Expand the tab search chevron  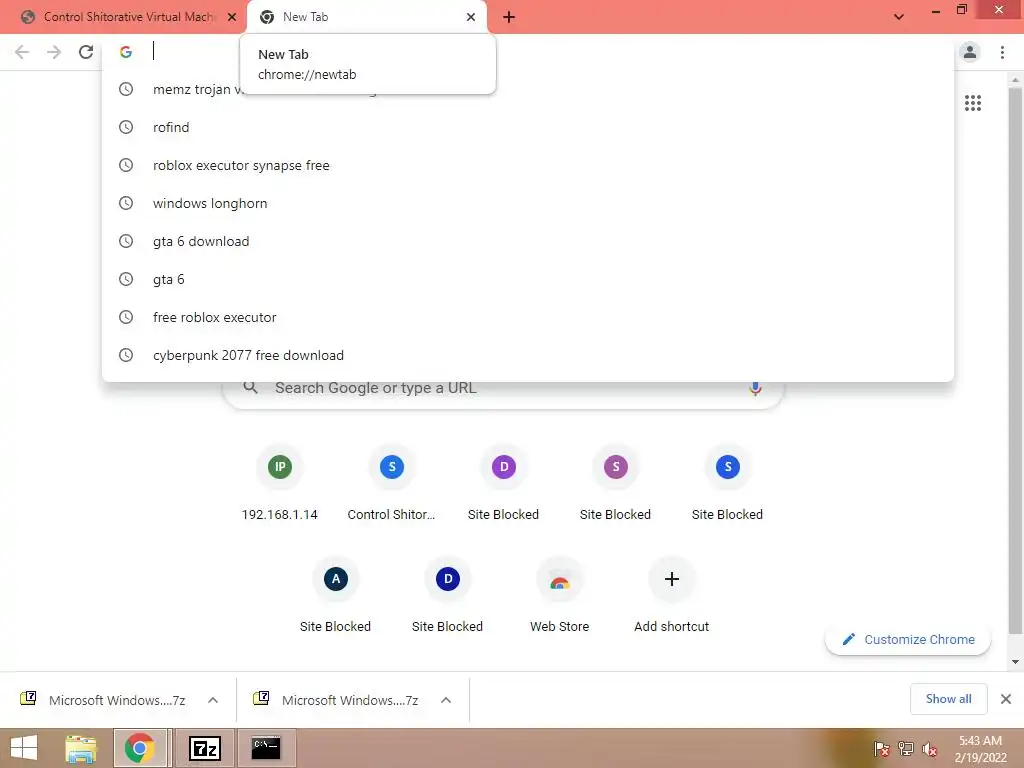point(899,17)
